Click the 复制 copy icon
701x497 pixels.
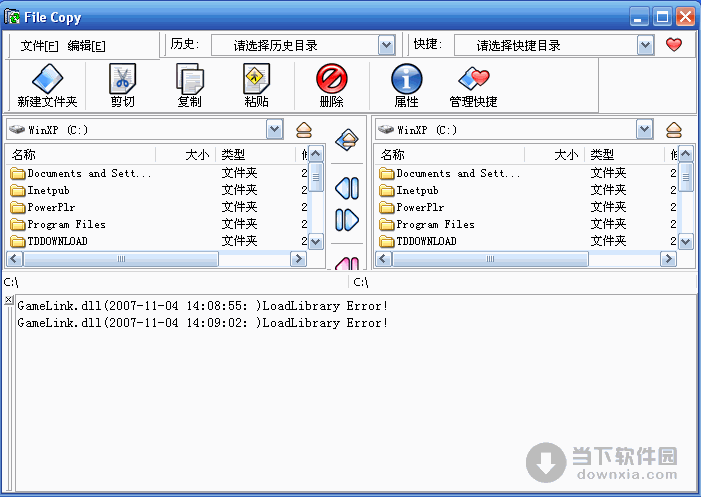point(190,78)
